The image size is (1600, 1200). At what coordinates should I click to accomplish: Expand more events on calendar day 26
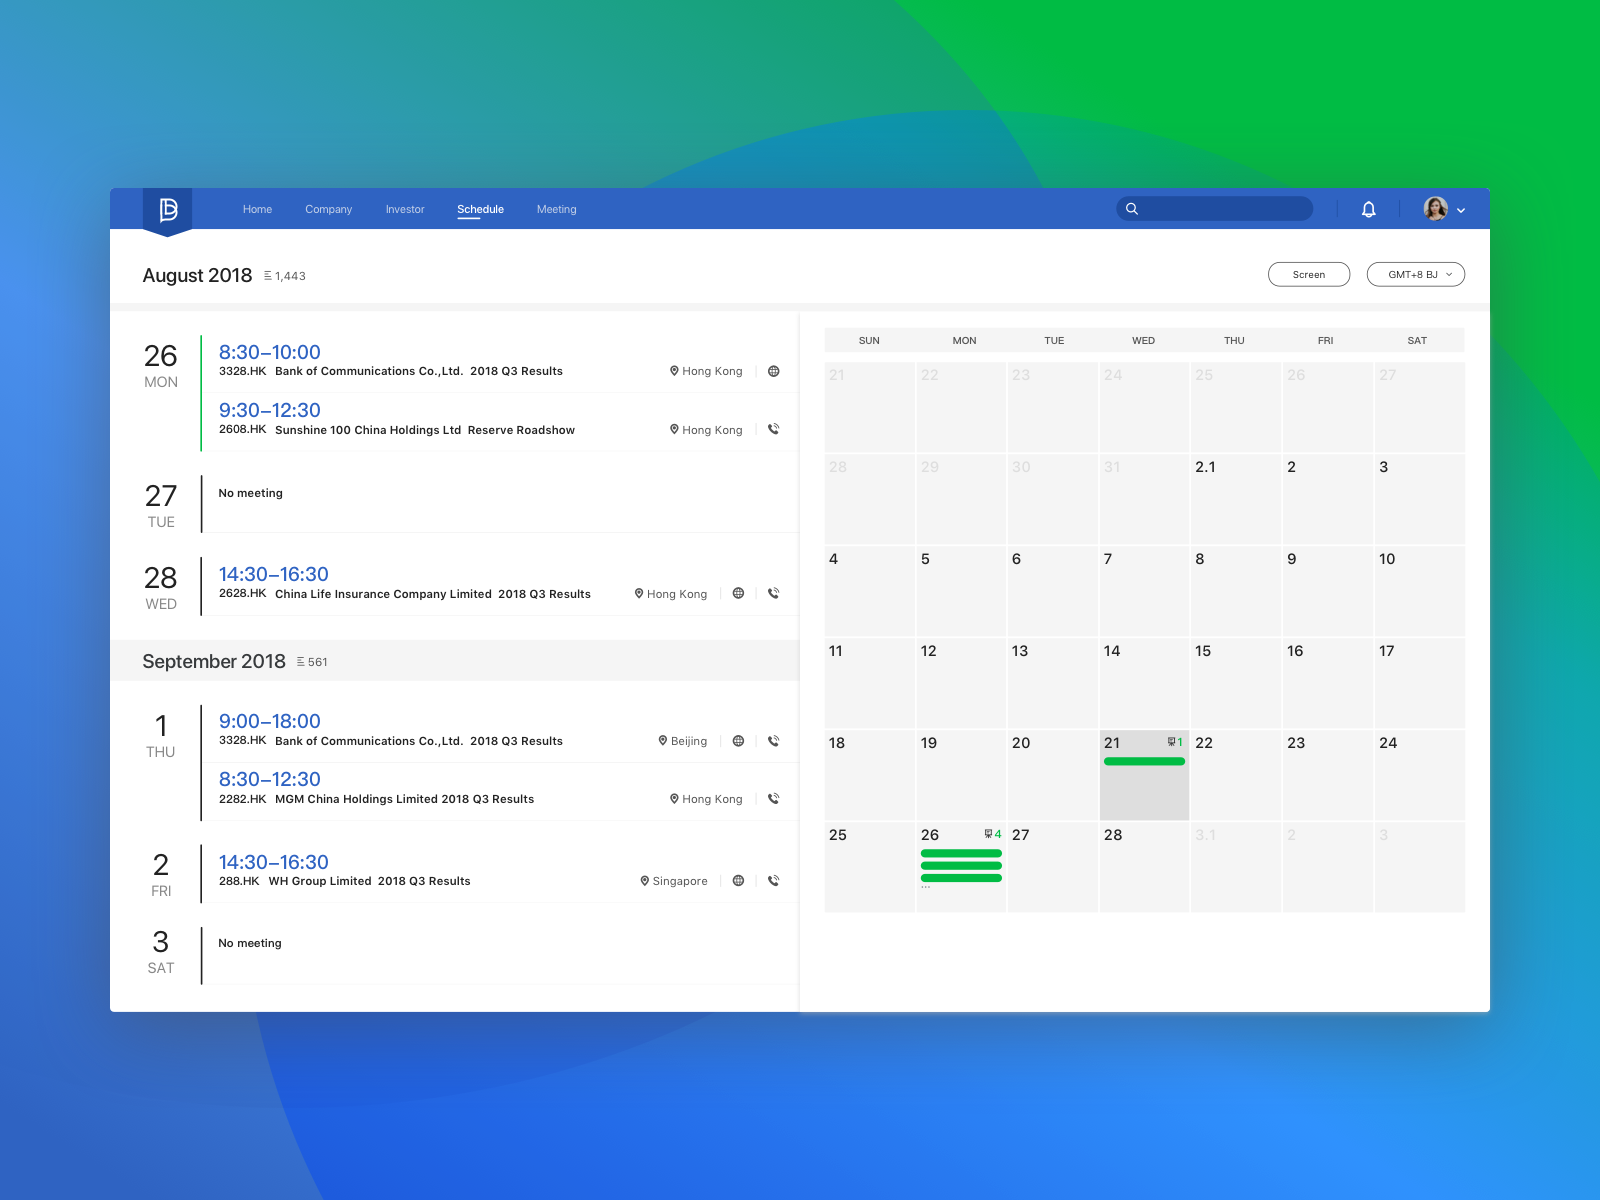[926, 887]
